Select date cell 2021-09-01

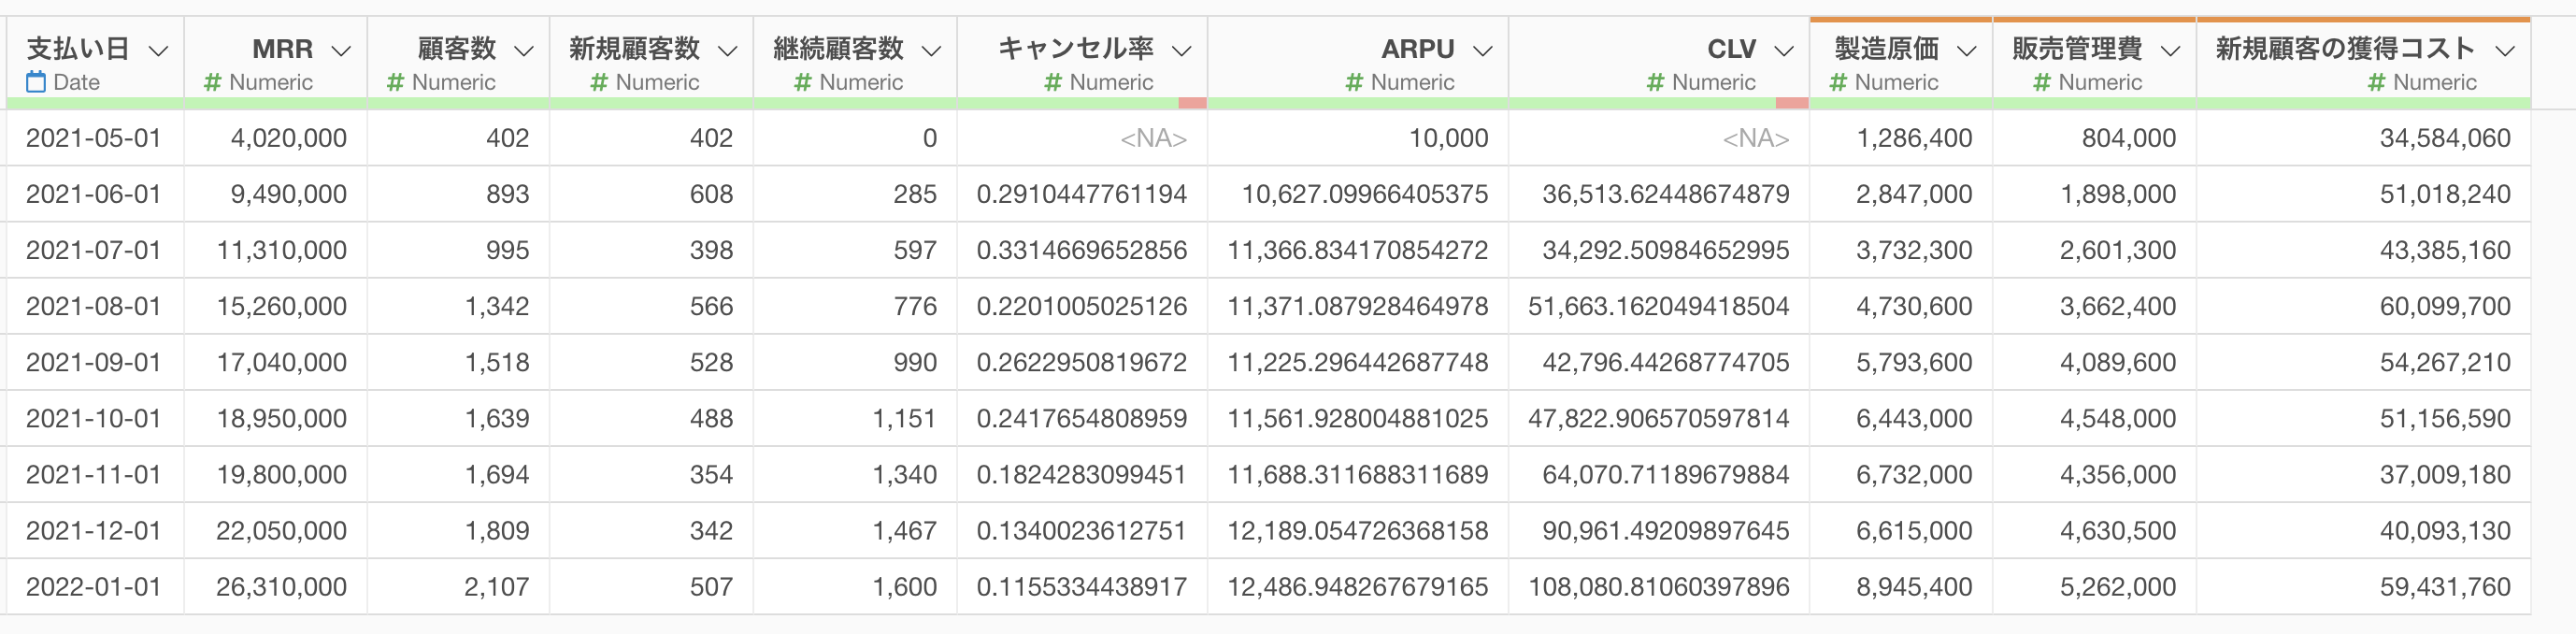(94, 362)
